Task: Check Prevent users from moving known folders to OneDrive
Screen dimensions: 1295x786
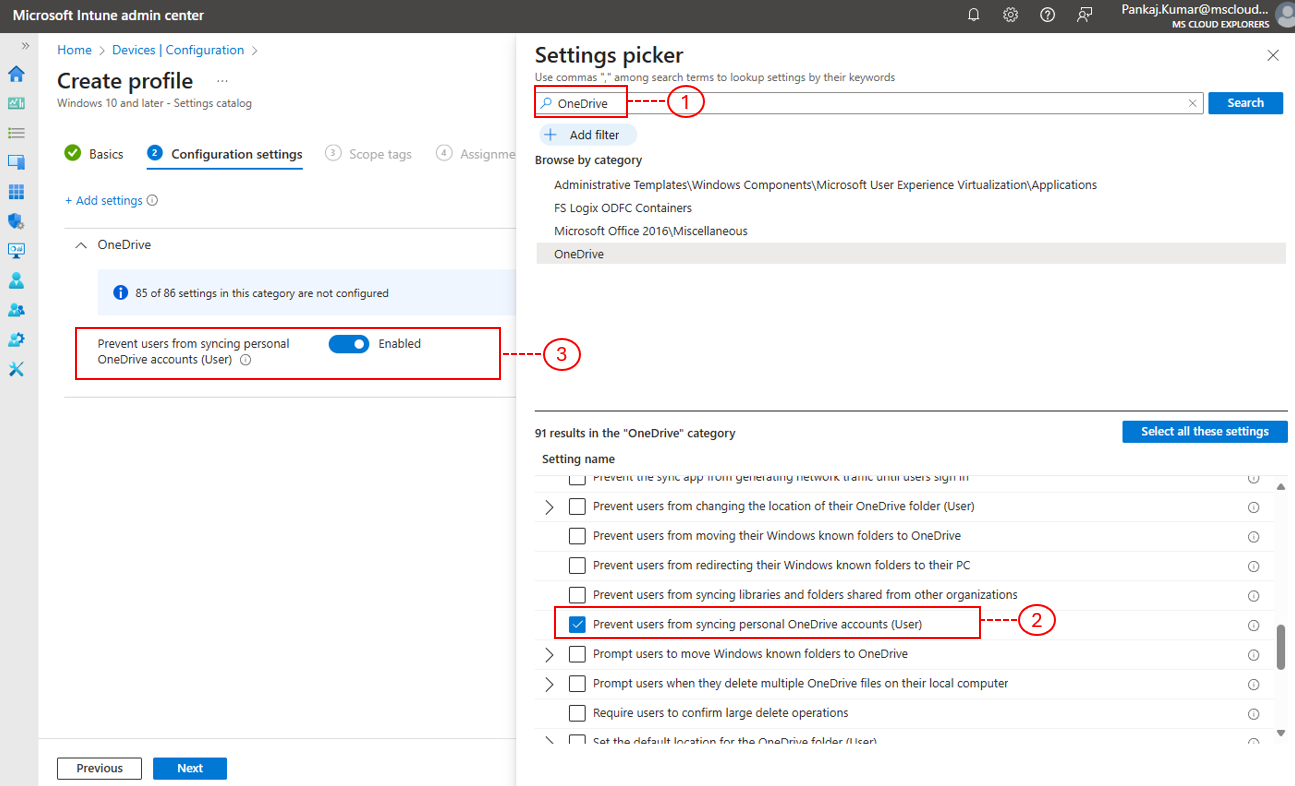Action: (577, 536)
